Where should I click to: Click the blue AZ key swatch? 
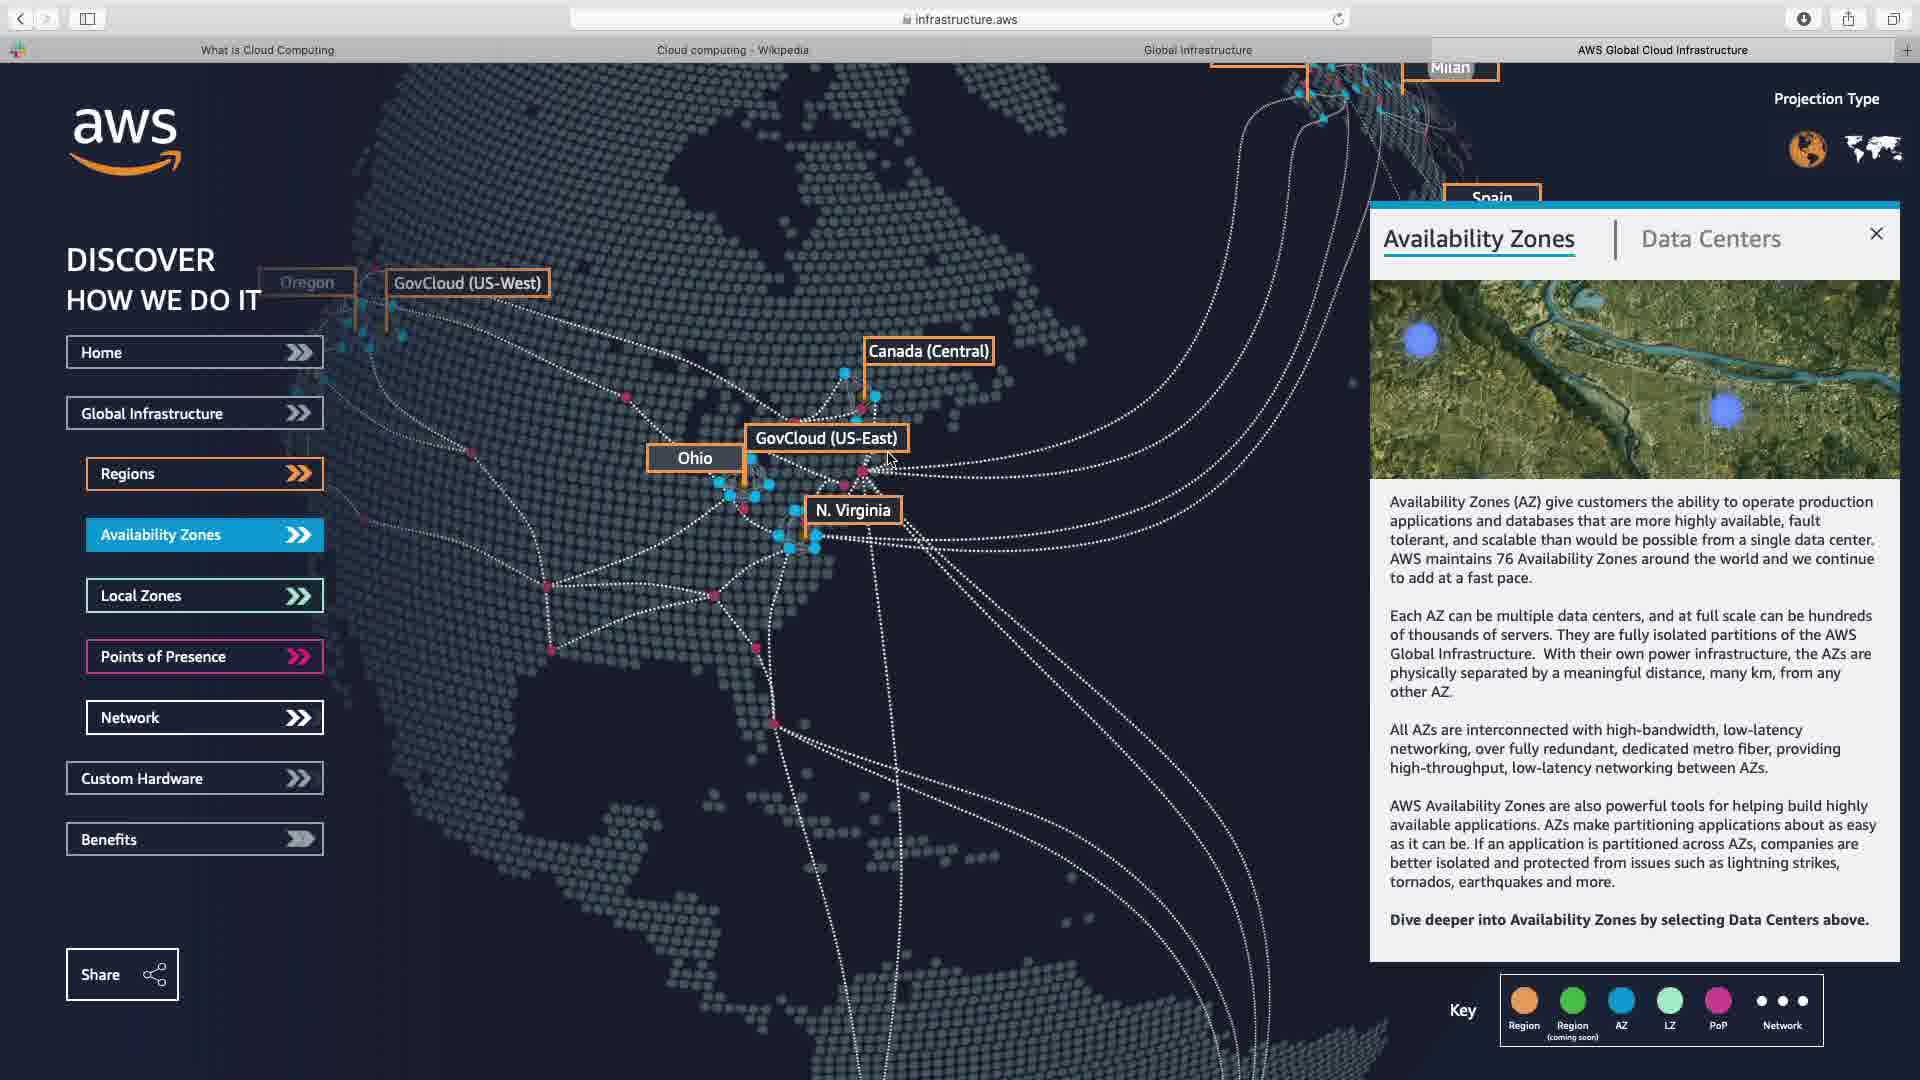[1621, 1000]
